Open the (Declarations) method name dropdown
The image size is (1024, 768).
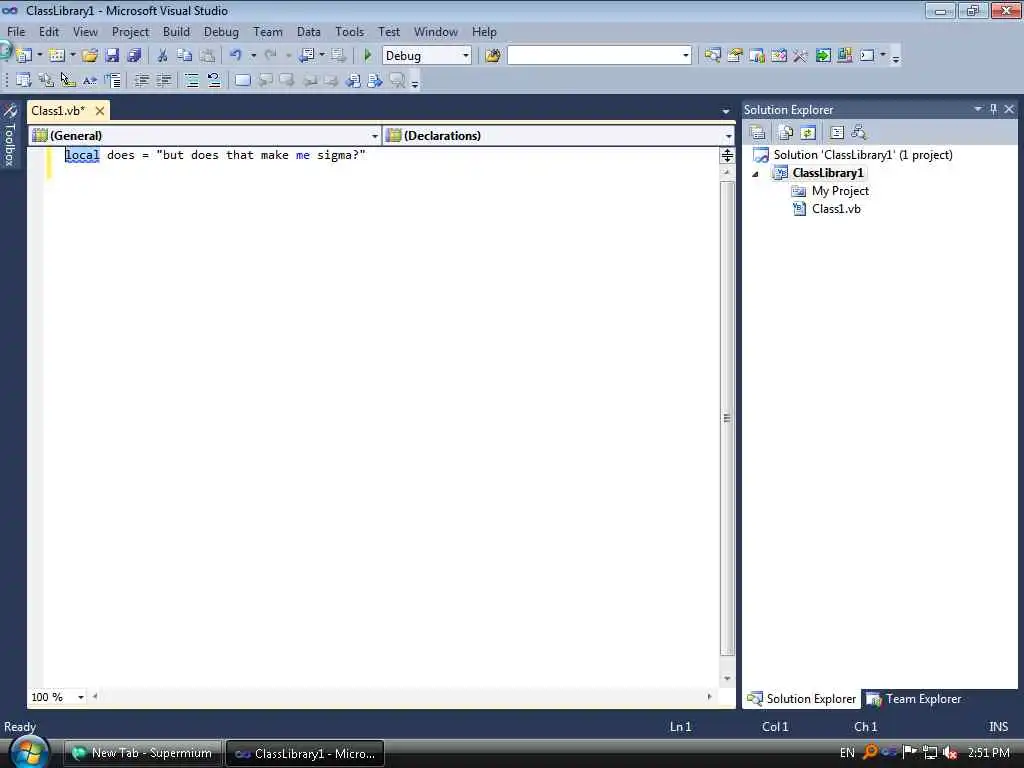[728, 136]
